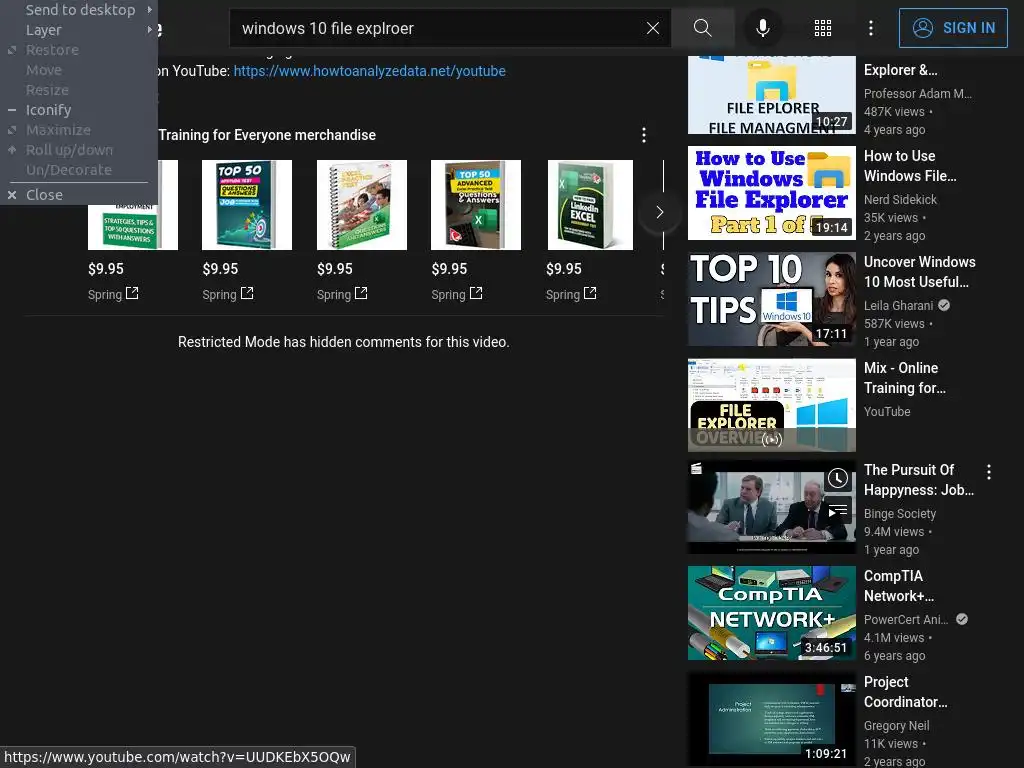Viewport: 1024px width, 768px height.
Task: Click Training for Everyone merchandise heading
Action: point(266,135)
